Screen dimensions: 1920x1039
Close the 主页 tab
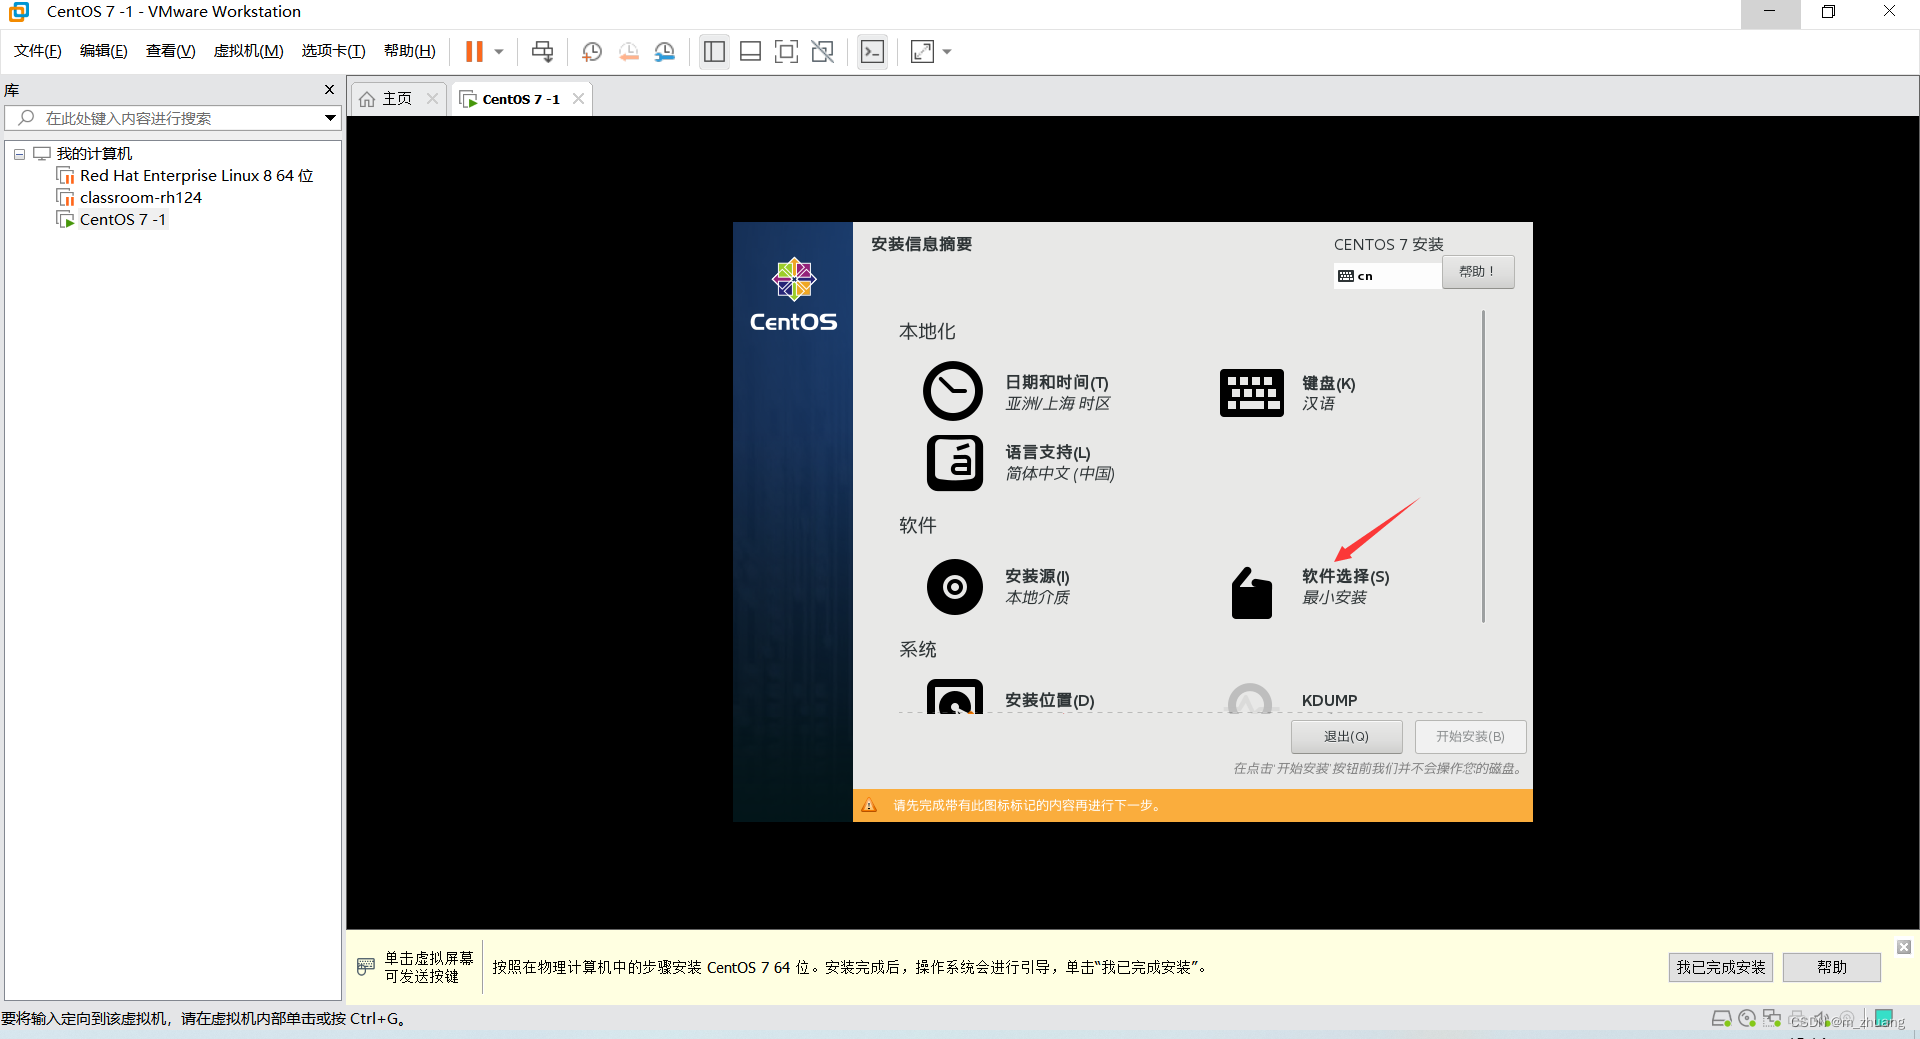coord(433,99)
